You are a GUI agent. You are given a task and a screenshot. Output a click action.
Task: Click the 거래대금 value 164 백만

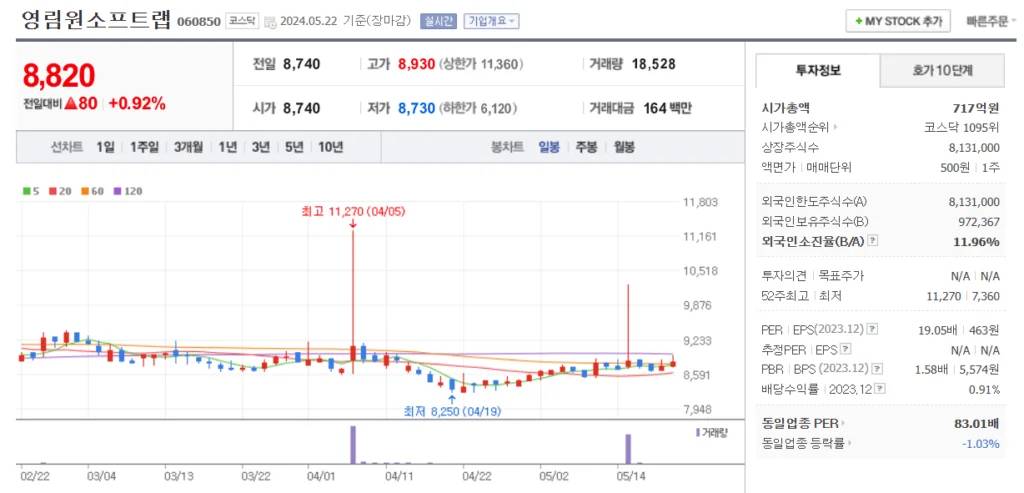point(667,108)
